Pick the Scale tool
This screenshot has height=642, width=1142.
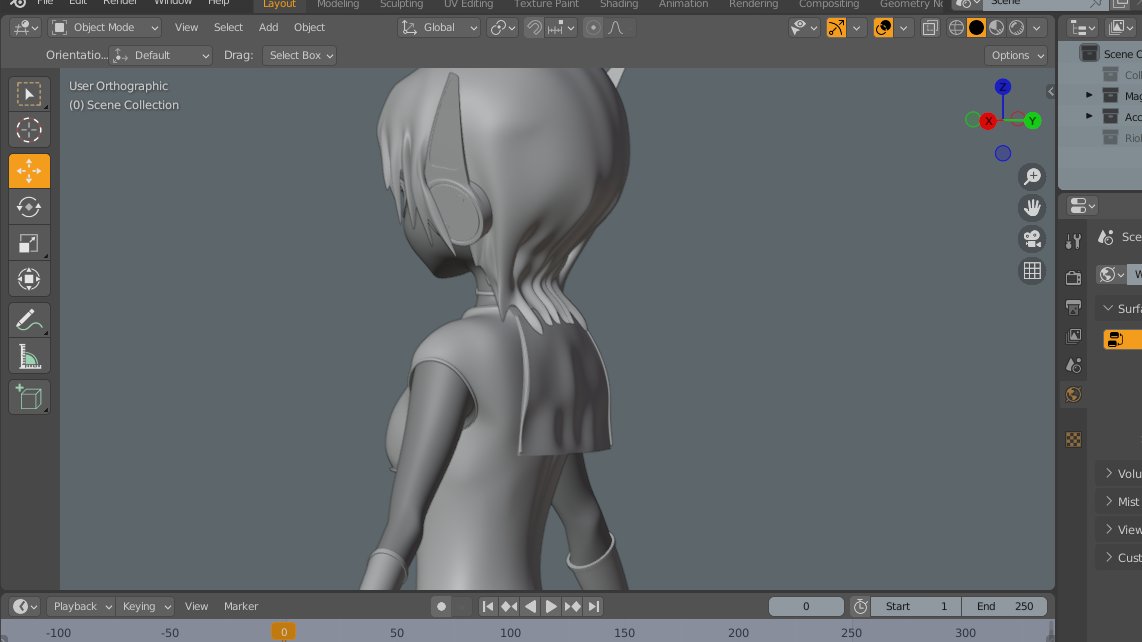(29, 243)
